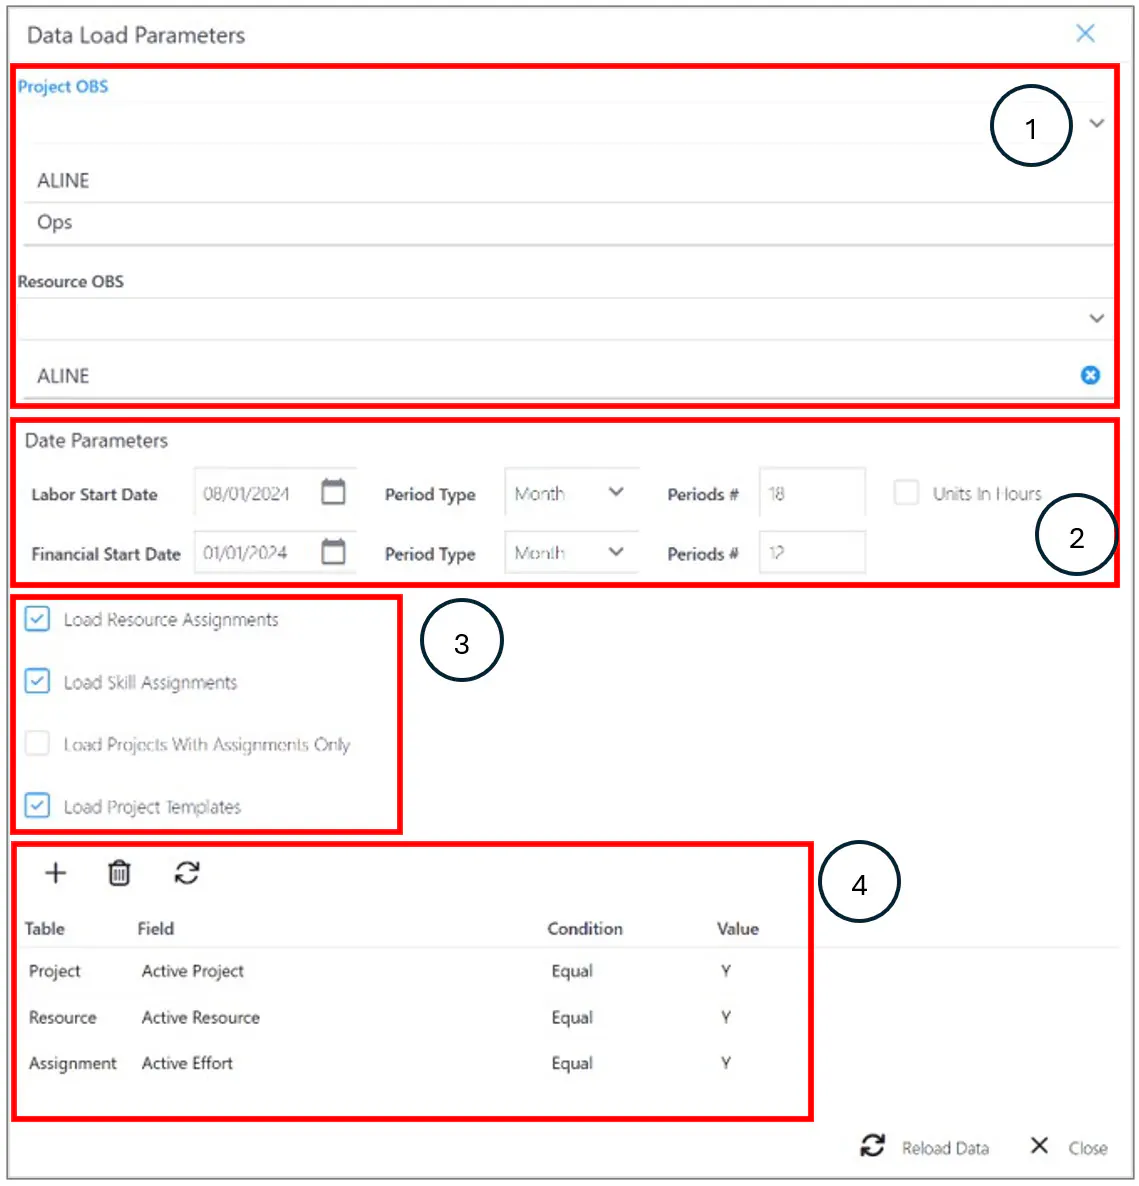Click Equal condition in Active Resource row

[572, 1018]
